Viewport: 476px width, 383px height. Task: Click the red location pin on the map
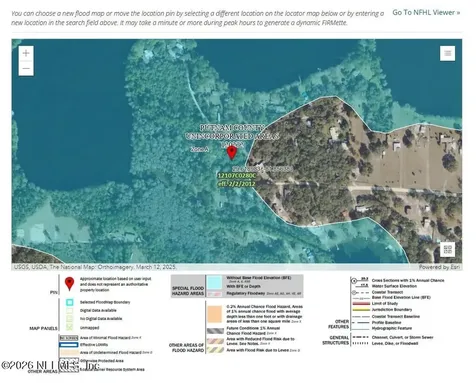pyautogui.click(x=232, y=152)
